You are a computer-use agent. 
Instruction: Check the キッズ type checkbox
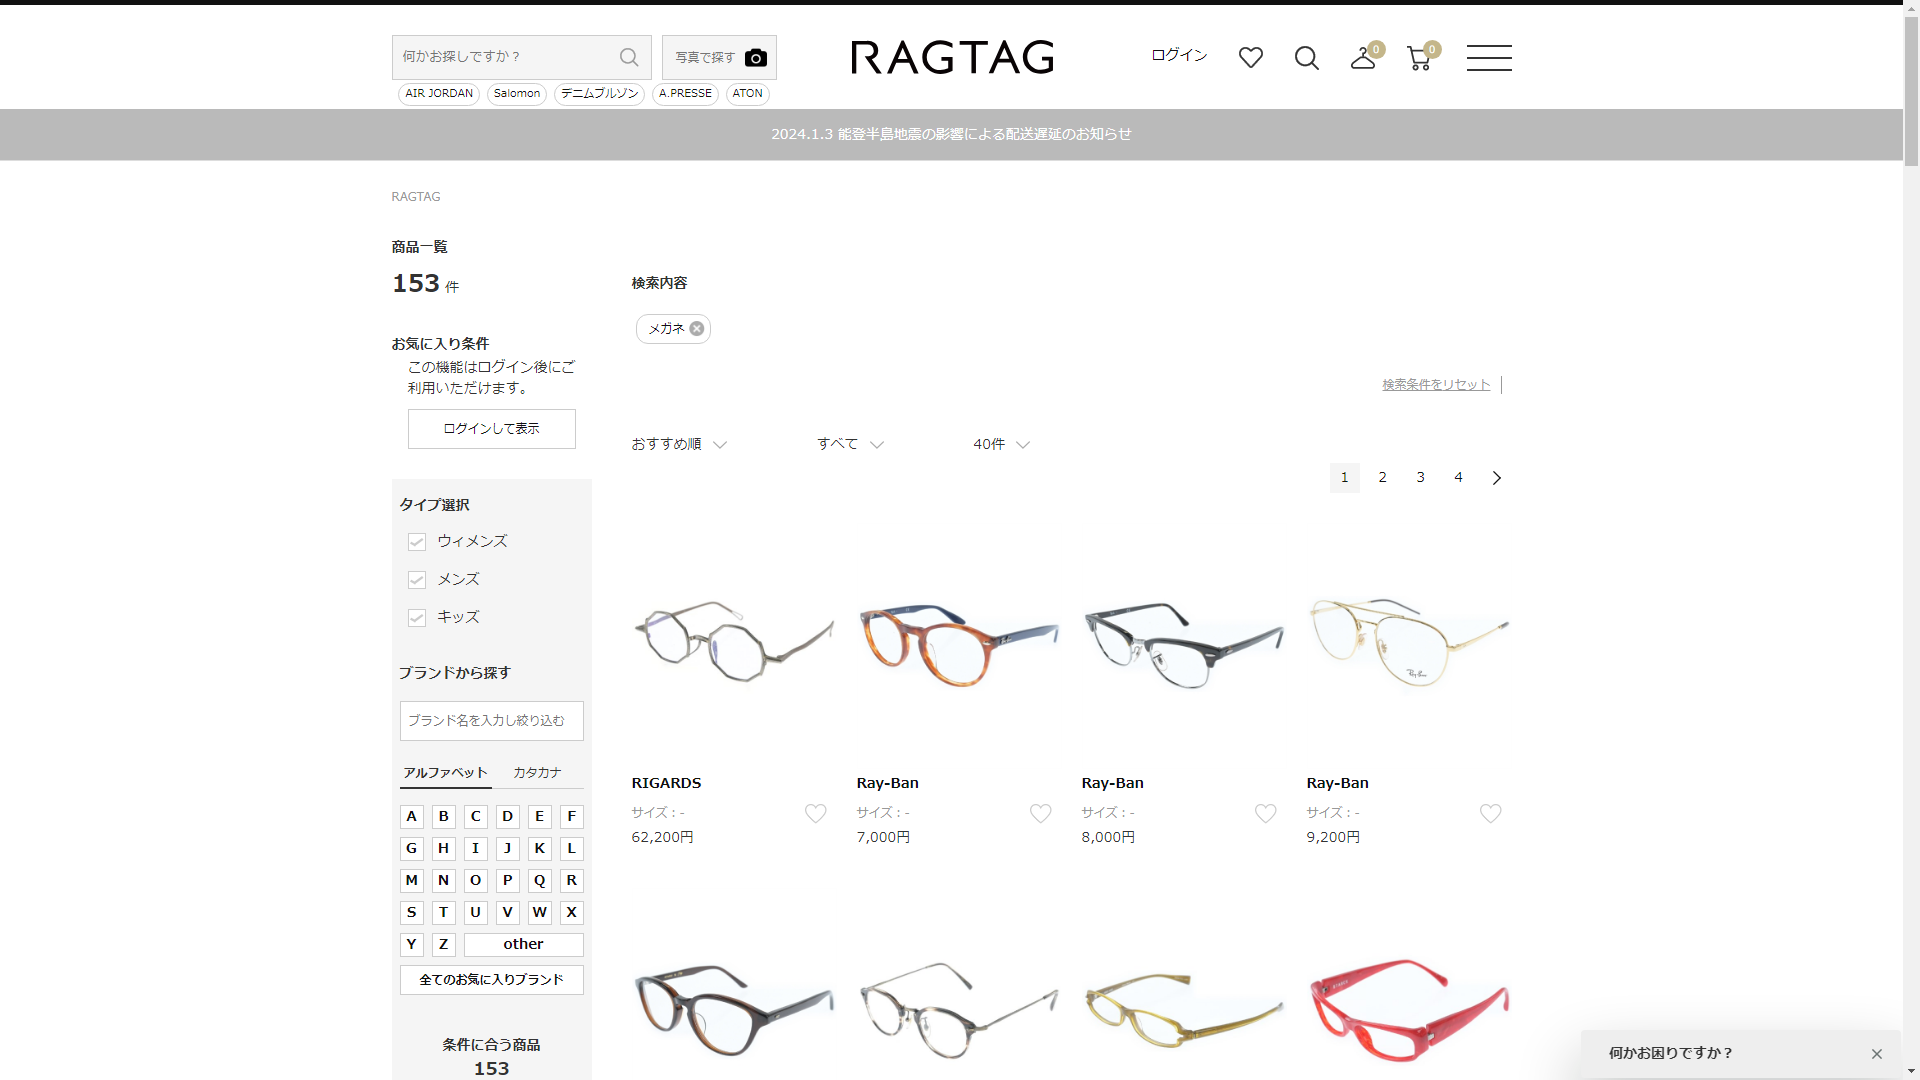(417, 618)
